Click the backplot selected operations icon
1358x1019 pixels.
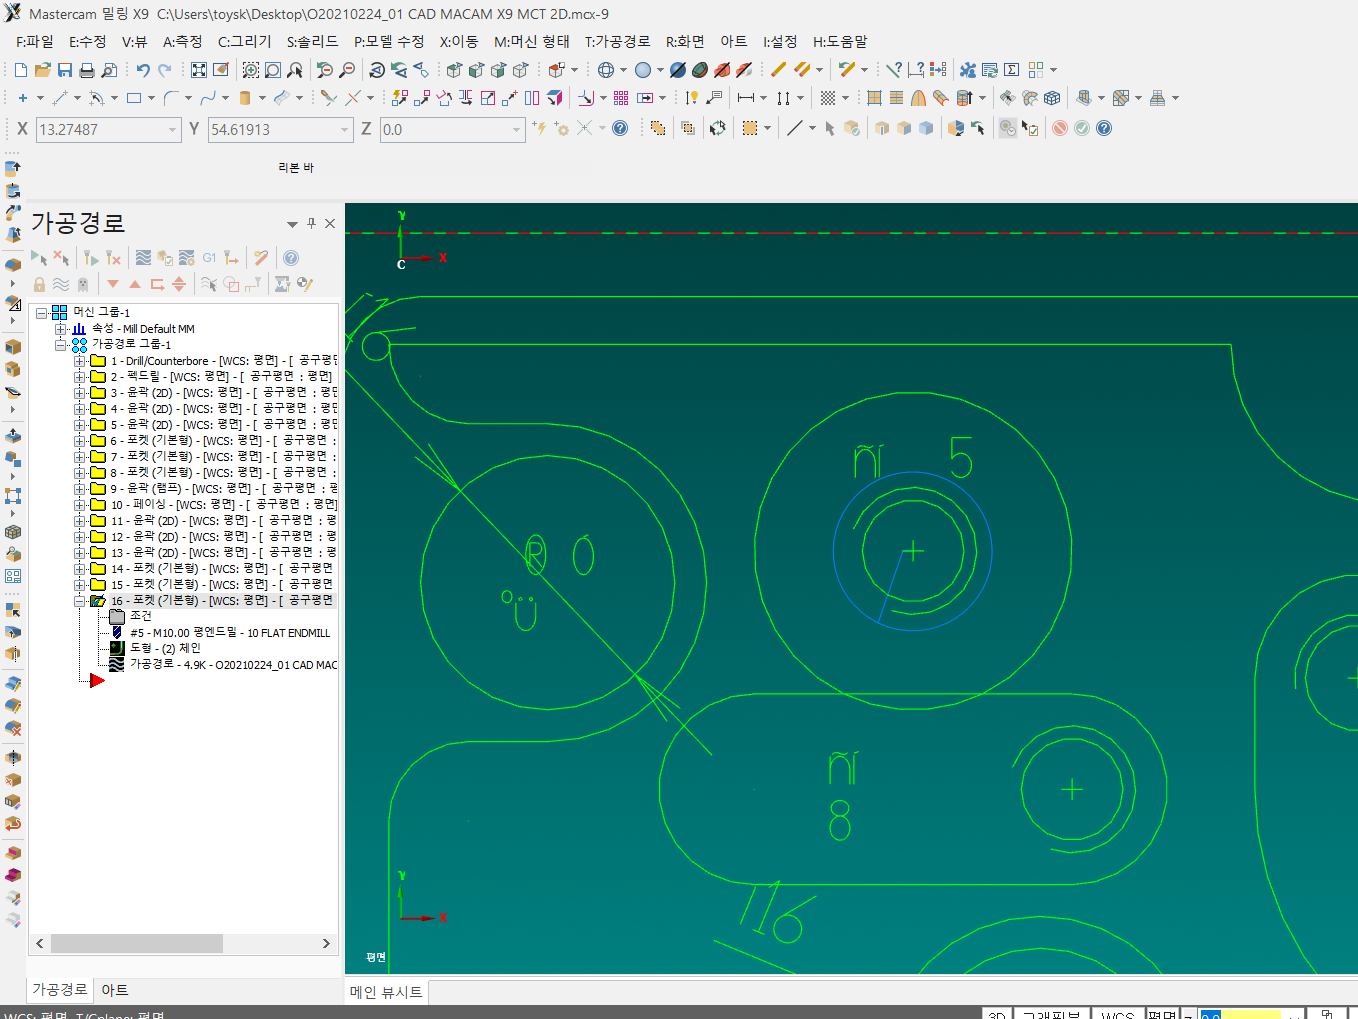point(143,258)
